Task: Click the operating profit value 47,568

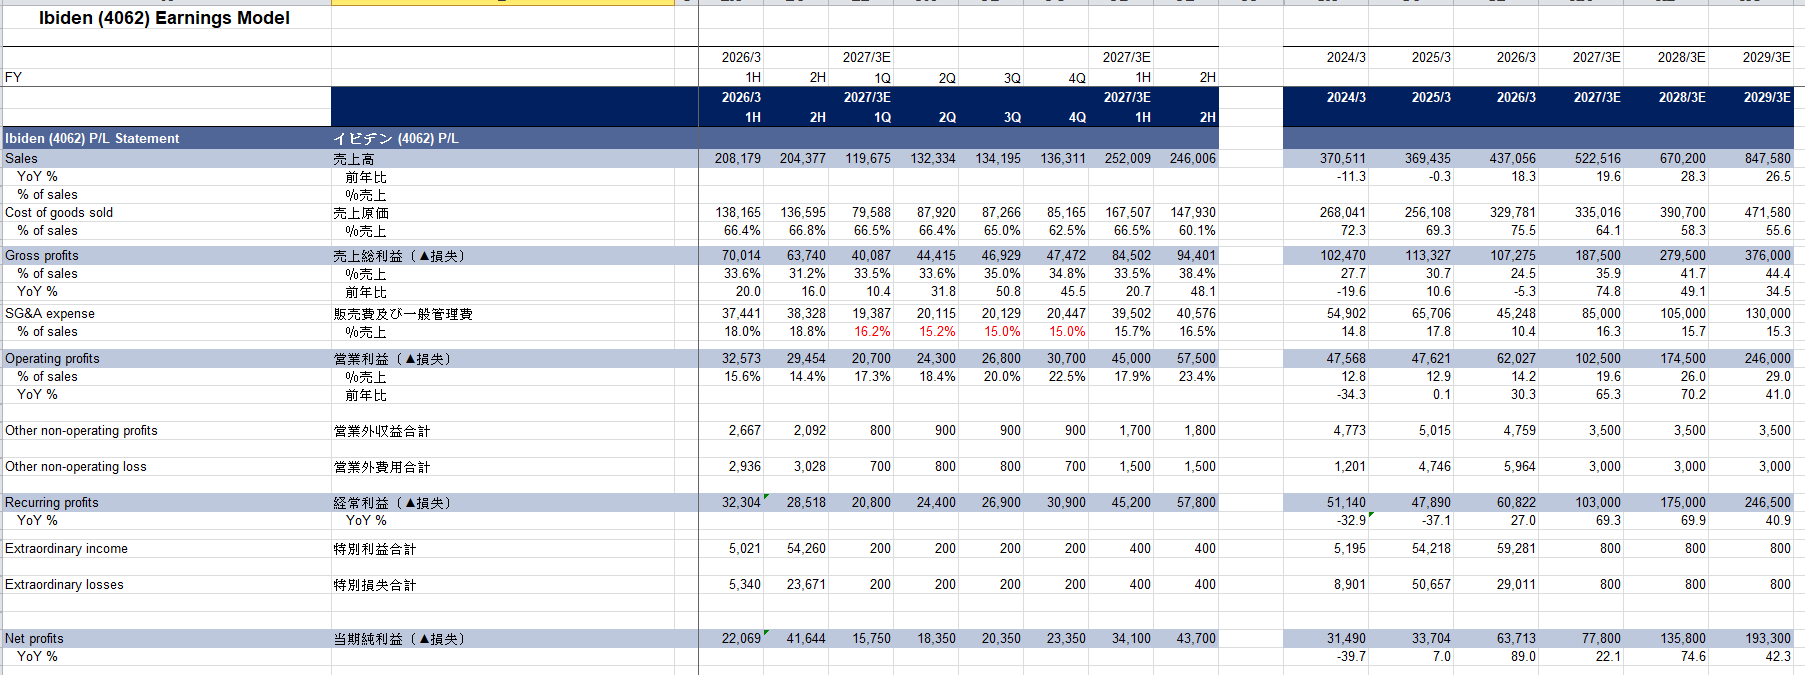Action: pyautogui.click(x=1346, y=358)
